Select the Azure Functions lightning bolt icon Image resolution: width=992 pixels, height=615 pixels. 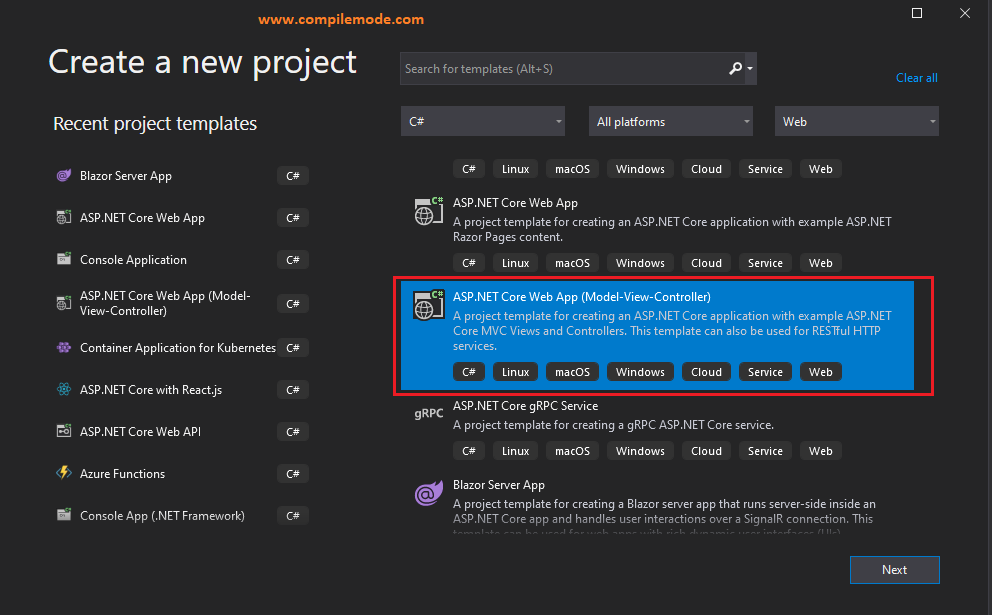pyautogui.click(x=65, y=473)
